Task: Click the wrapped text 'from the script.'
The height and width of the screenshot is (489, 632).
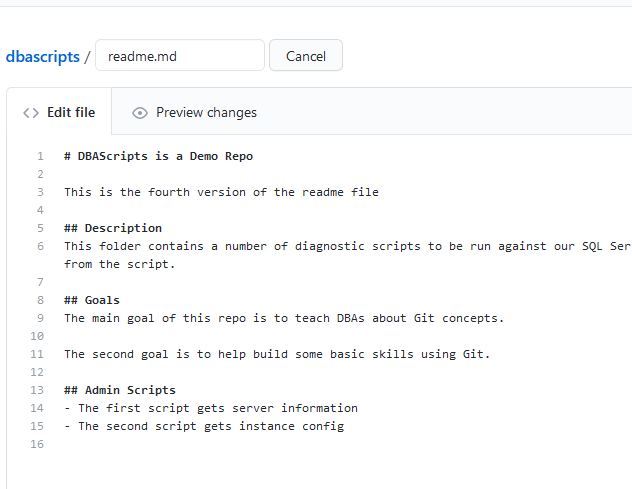Action: click(x=119, y=264)
